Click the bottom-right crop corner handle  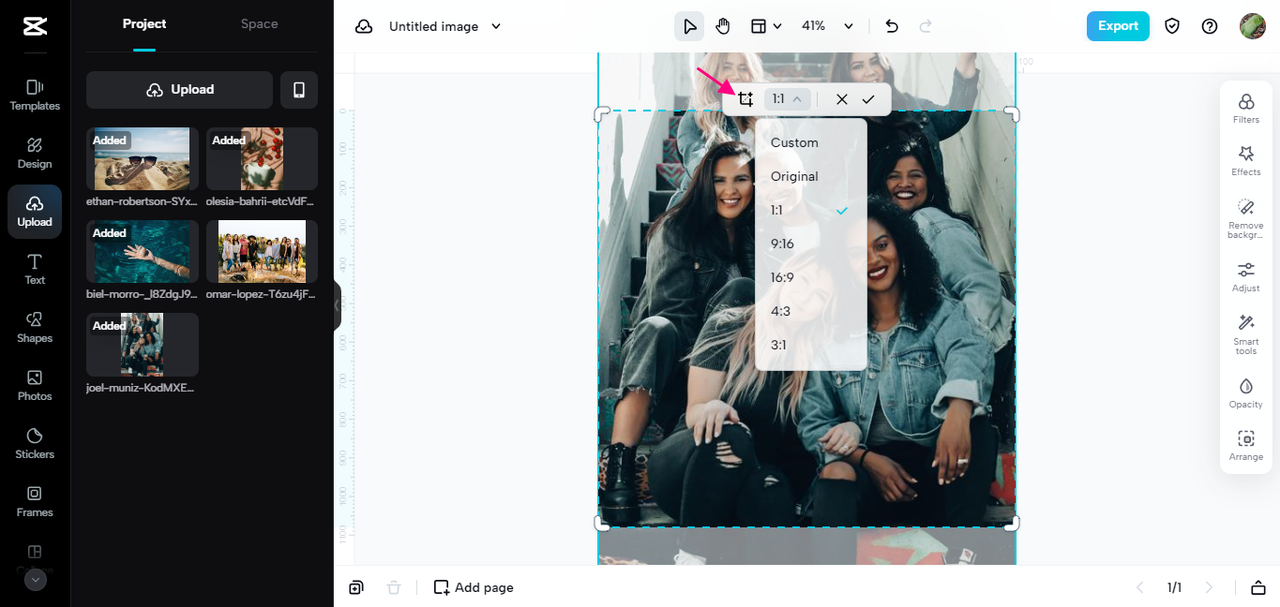coord(1012,523)
